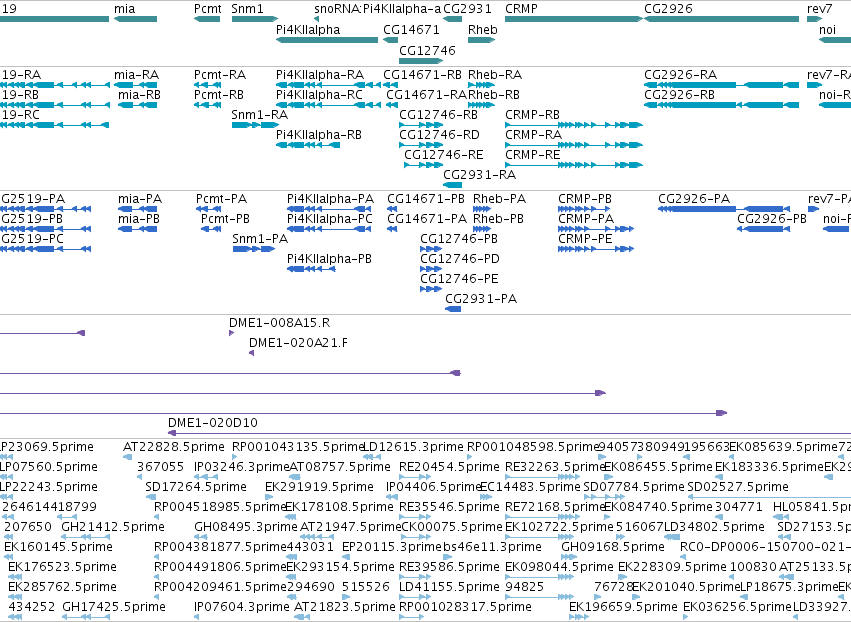Open protein CG14671-PA

[x=392, y=229]
